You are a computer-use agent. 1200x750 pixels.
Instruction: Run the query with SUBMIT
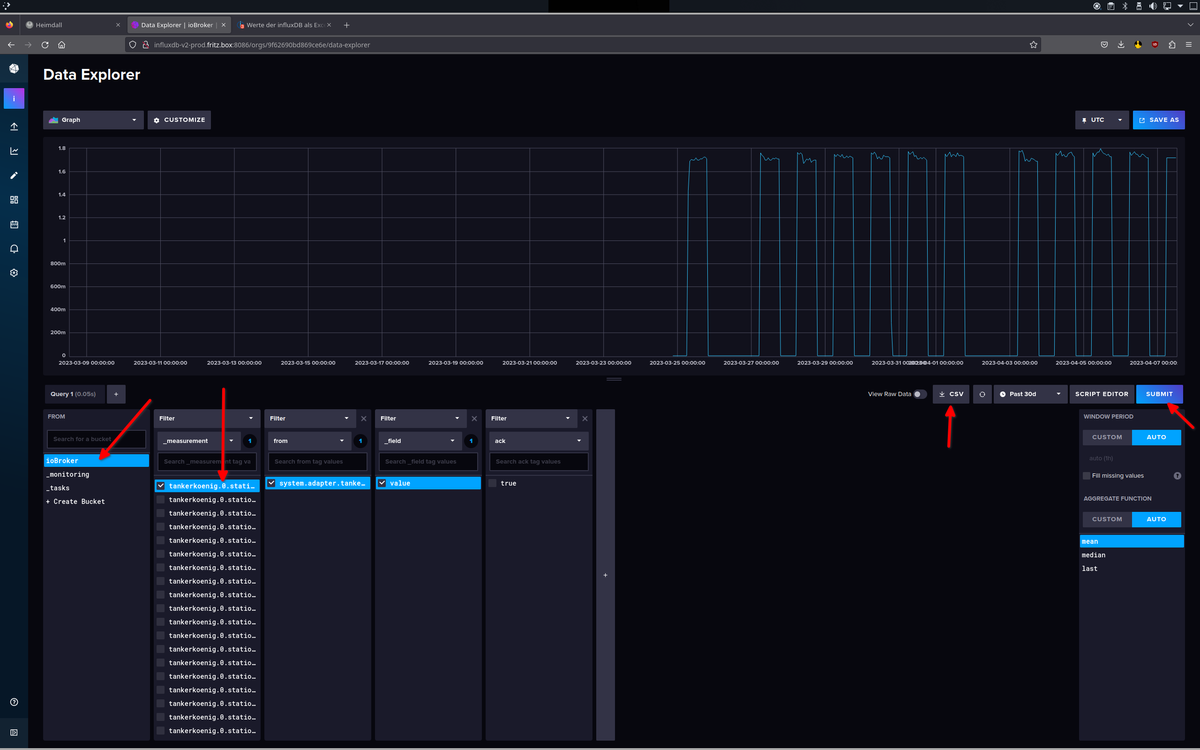click(1160, 394)
